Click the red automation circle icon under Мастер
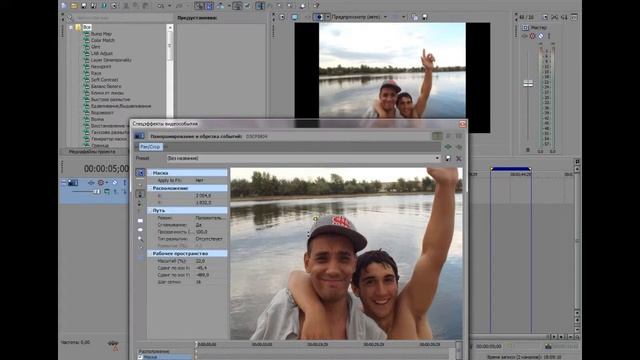Viewport: 640px width, 360px height. 532,36
